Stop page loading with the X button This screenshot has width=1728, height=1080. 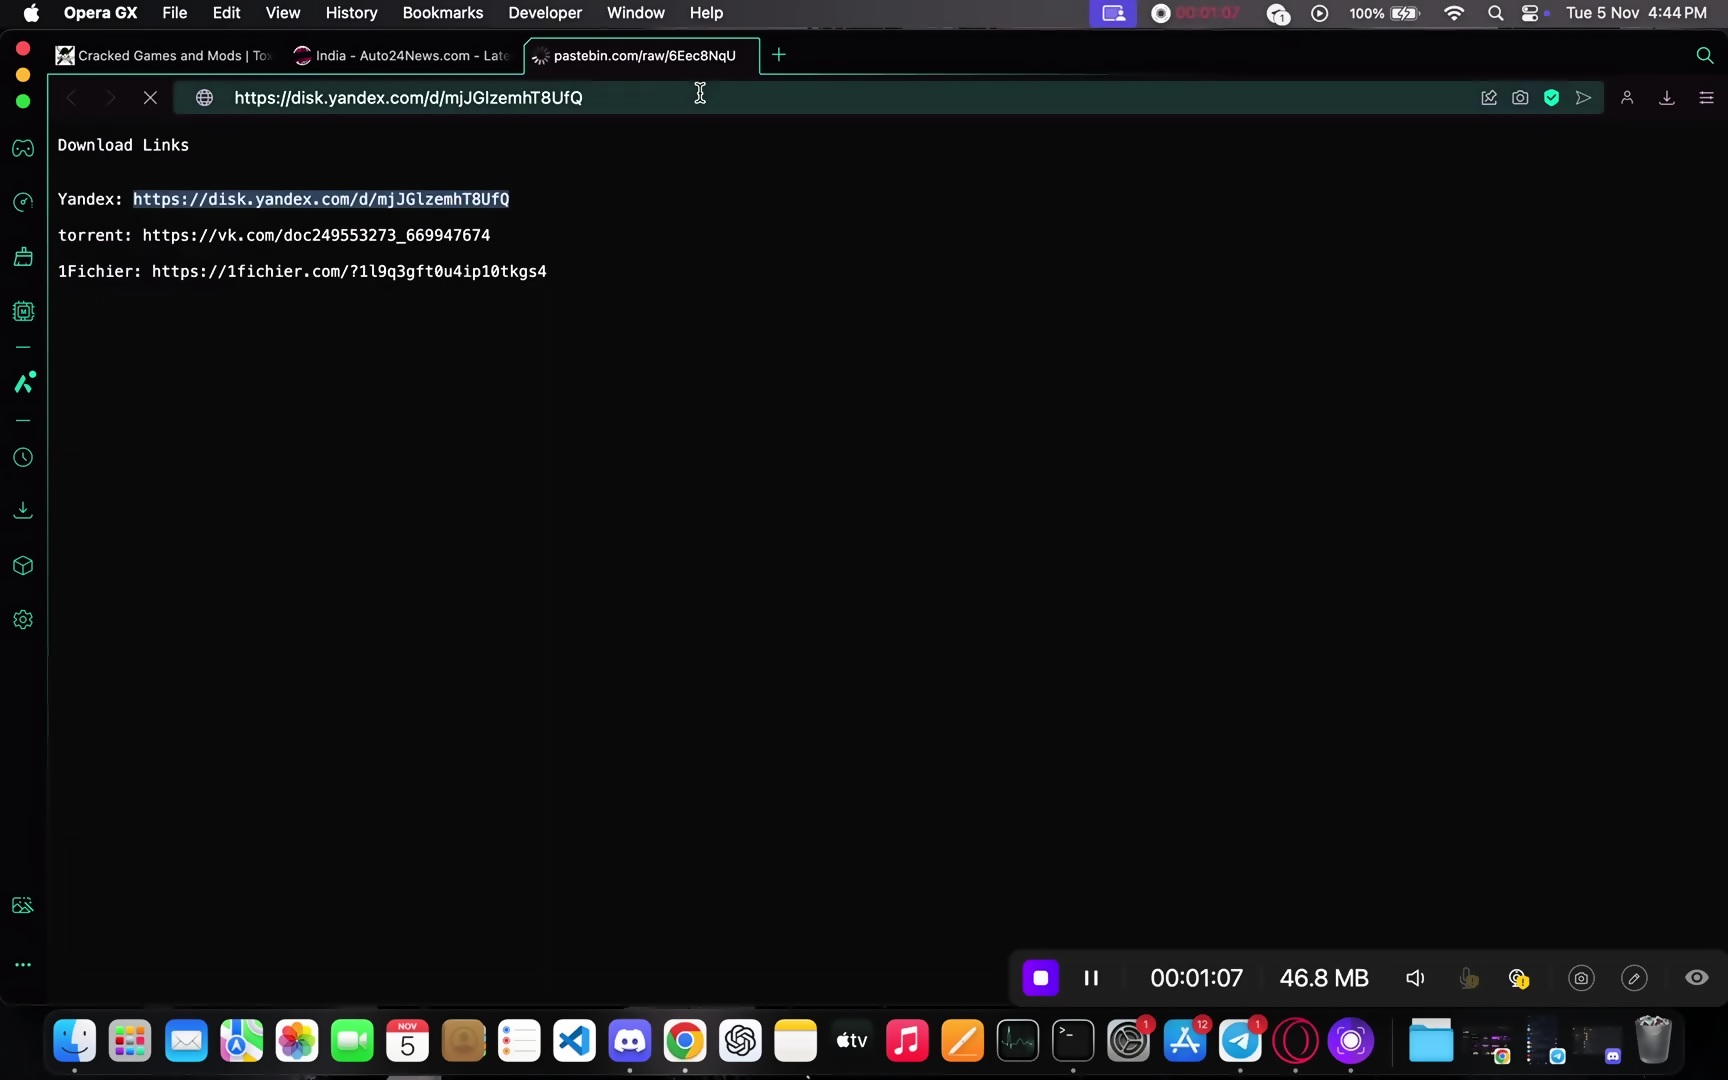(x=150, y=98)
